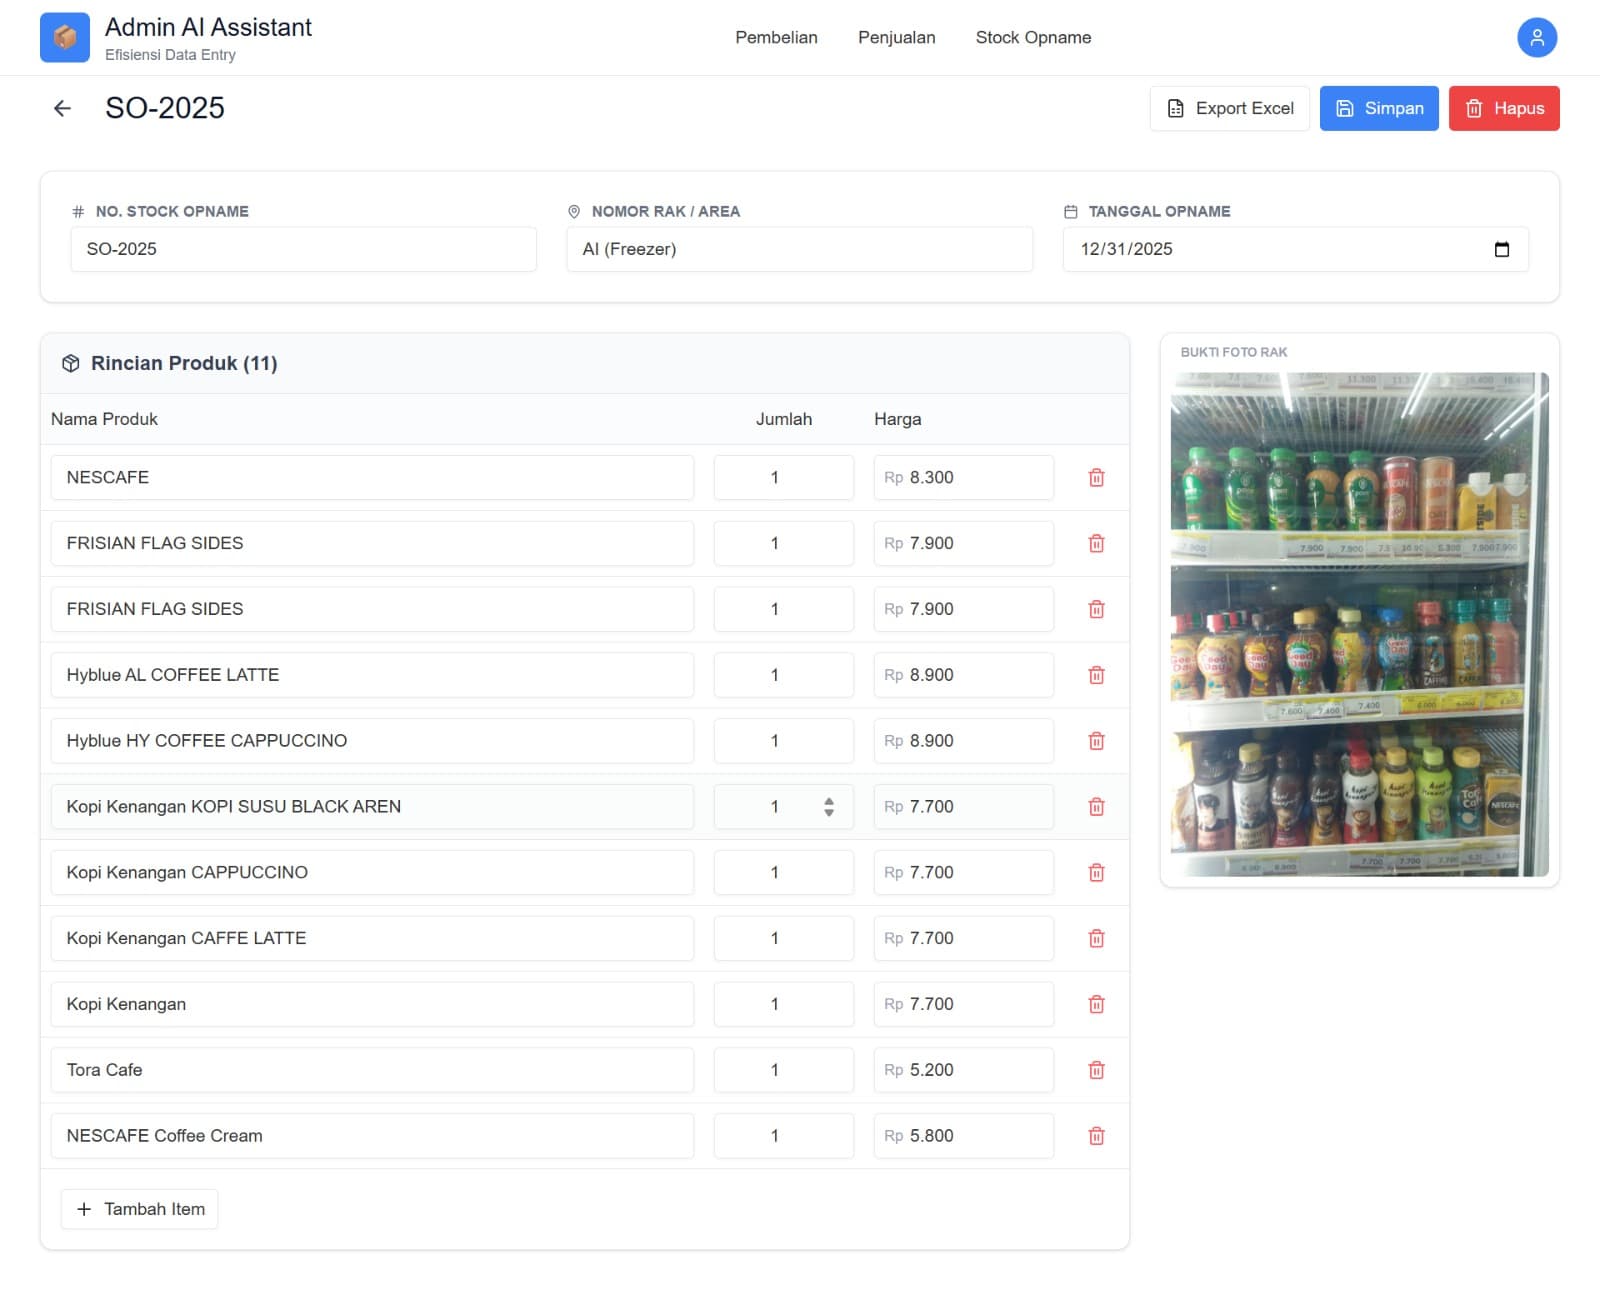The width and height of the screenshot is (1600, 1290).
Task: Click the 'Nama Produk' column header
Action: click(104, 420)
